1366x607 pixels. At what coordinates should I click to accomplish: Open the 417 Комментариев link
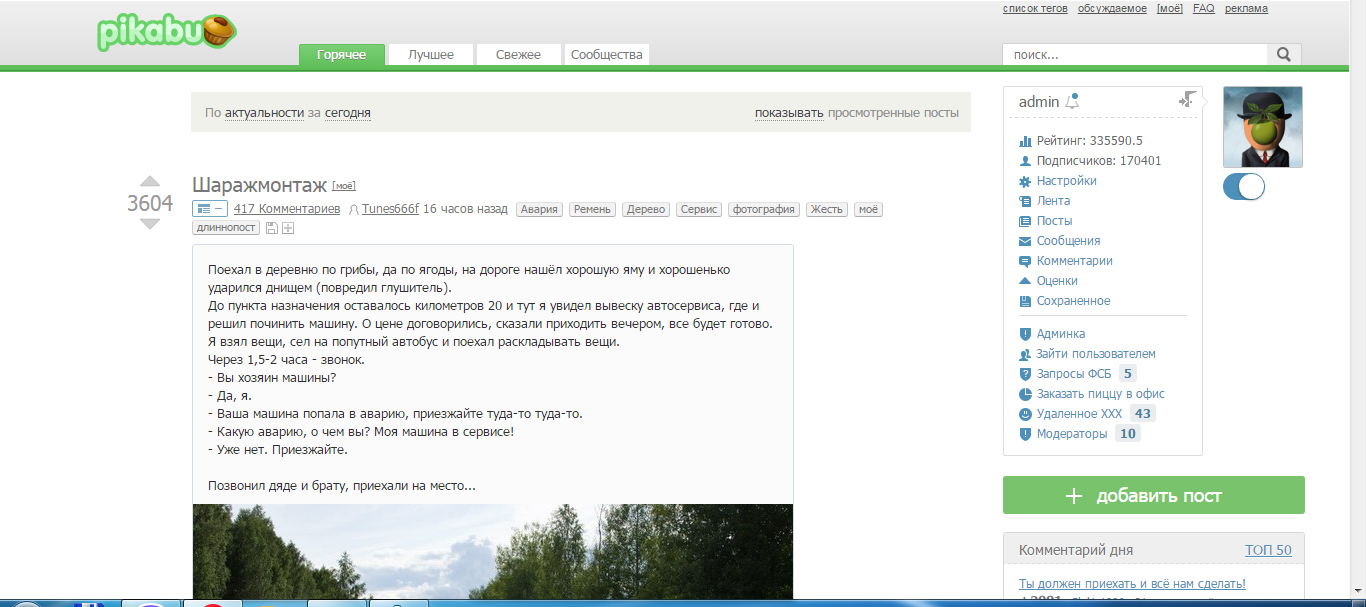286,209
